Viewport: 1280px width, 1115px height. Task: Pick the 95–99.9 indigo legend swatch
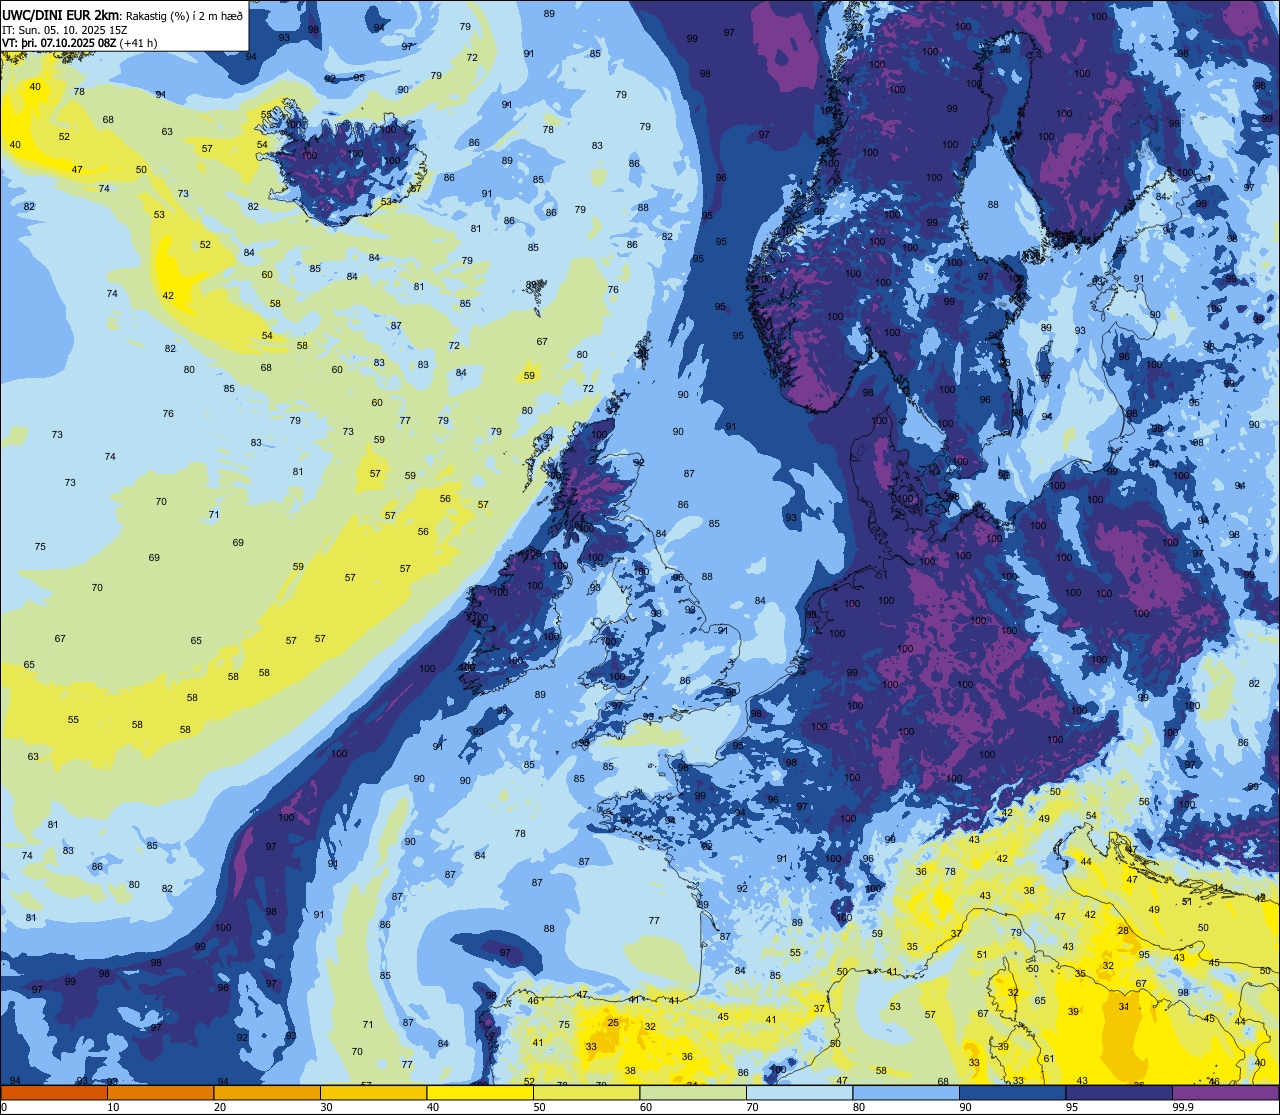(1119, 1093)
